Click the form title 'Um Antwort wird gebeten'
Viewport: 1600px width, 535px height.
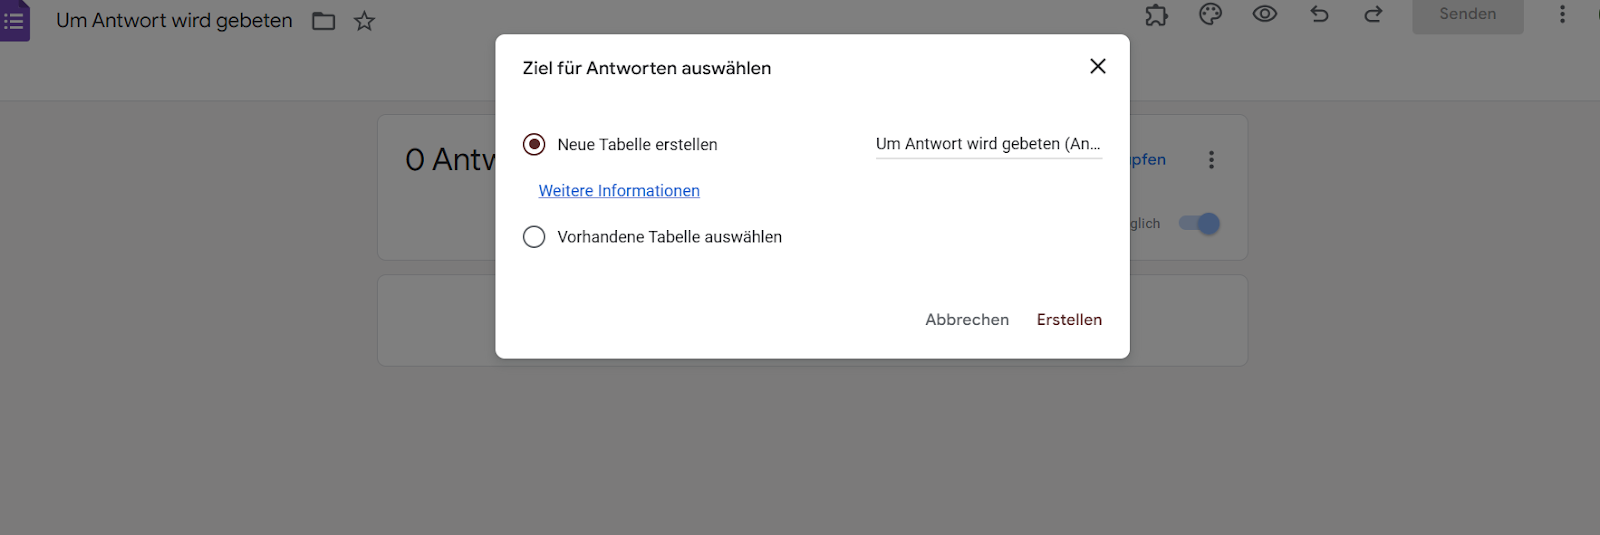tap(174, 21)
